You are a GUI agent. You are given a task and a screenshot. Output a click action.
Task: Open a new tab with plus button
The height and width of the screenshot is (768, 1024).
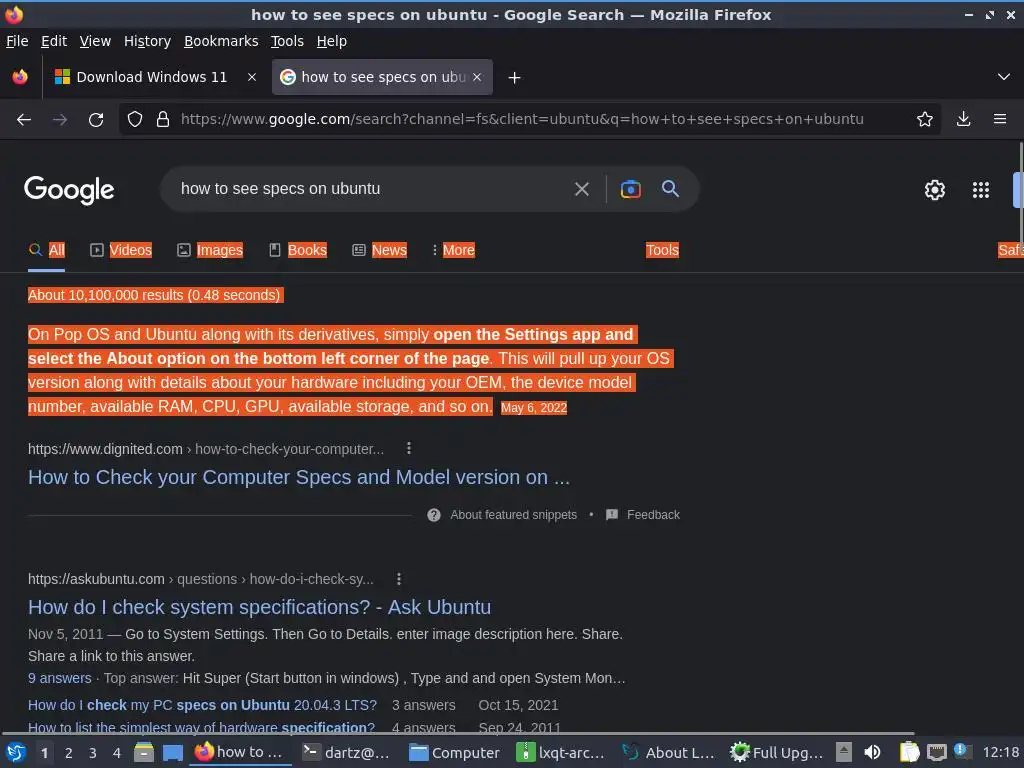tap(515, 78)
